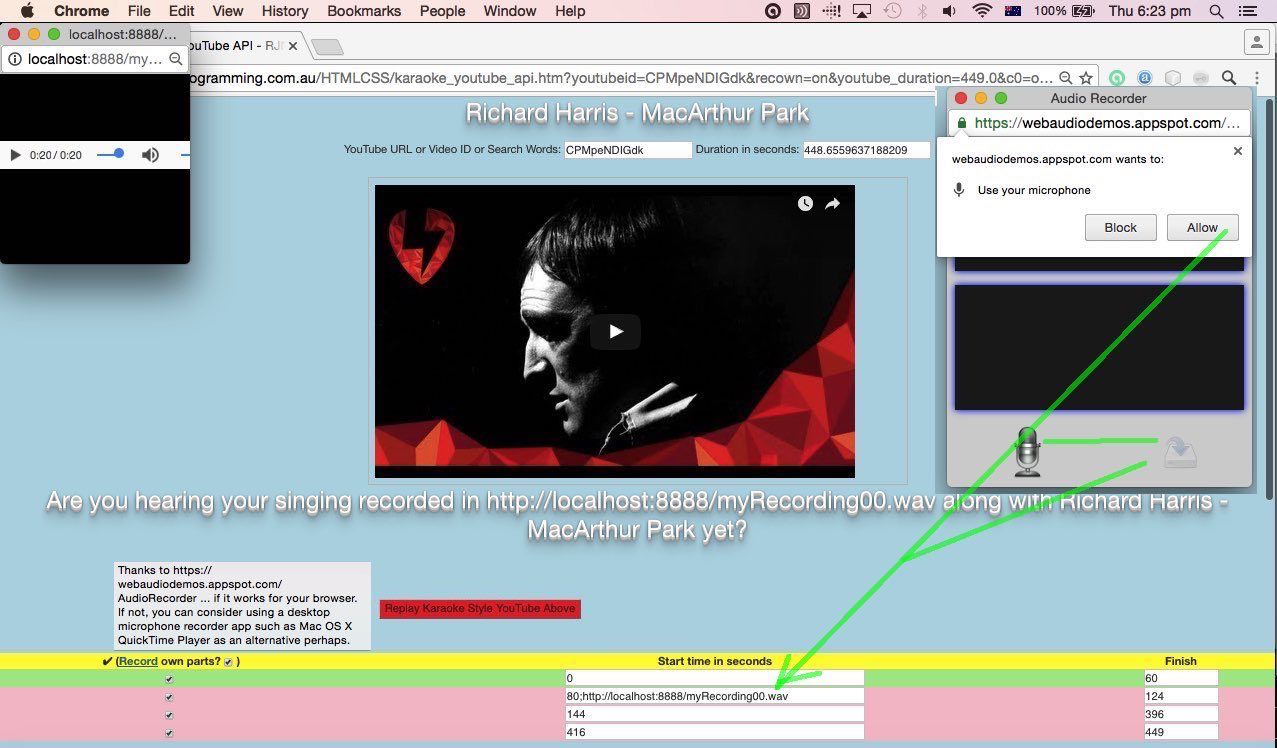Click the Finish field containing 124
The width and height of the screenshot is (1277, 748).
1181,696
